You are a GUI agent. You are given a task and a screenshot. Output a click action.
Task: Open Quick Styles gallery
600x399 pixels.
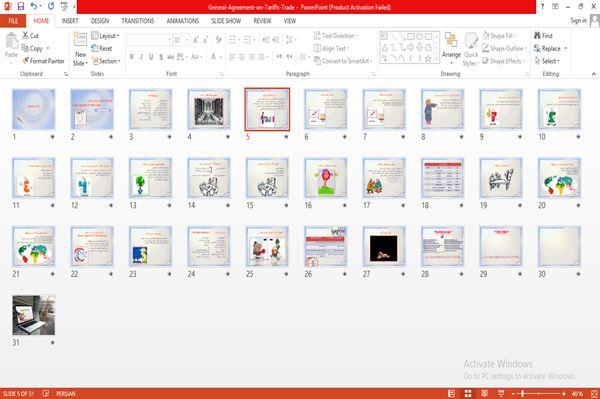point(471,50)
